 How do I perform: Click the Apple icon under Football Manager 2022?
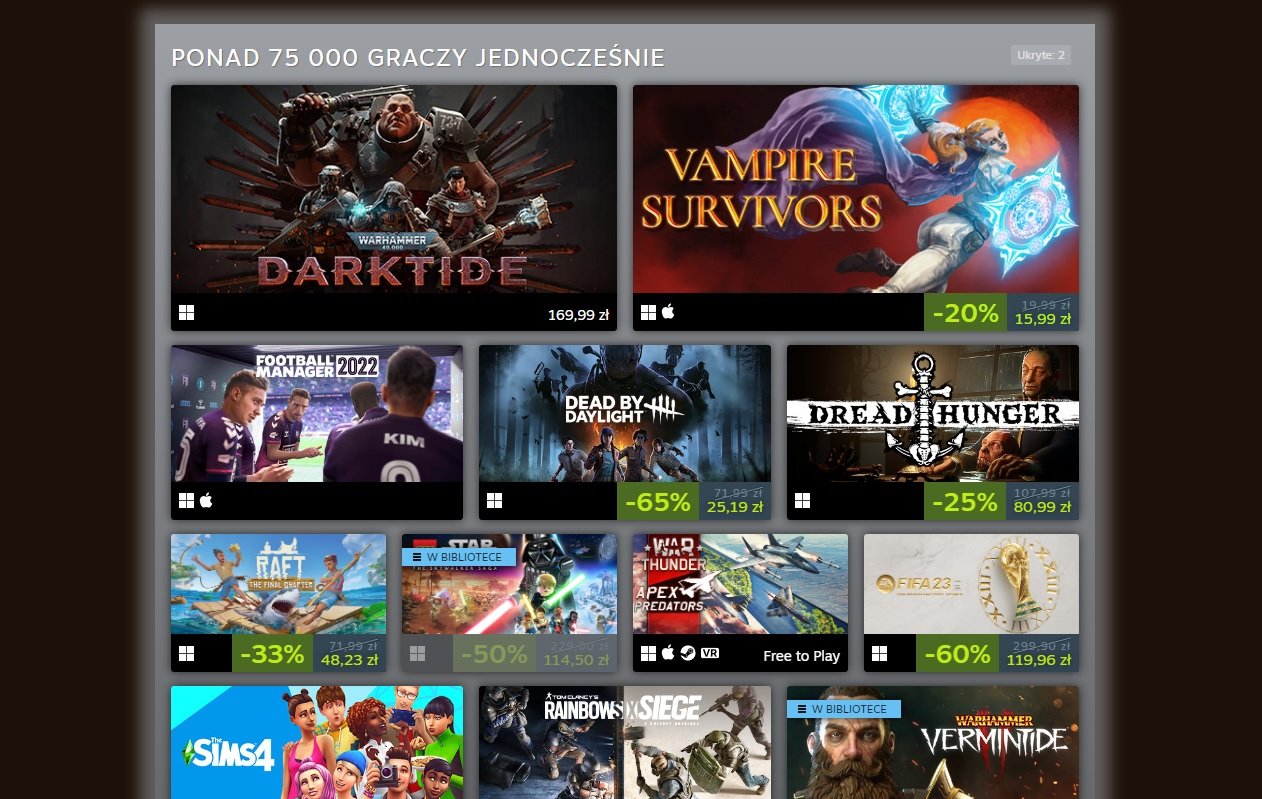coord(206,500)
